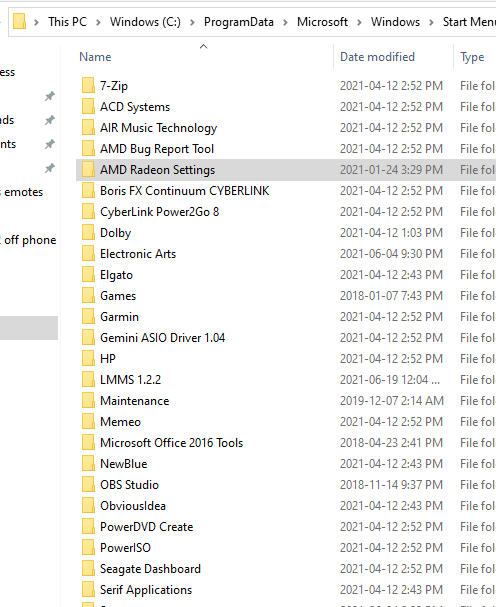Expand the chevron after Windows (C:)

(192, 22)
